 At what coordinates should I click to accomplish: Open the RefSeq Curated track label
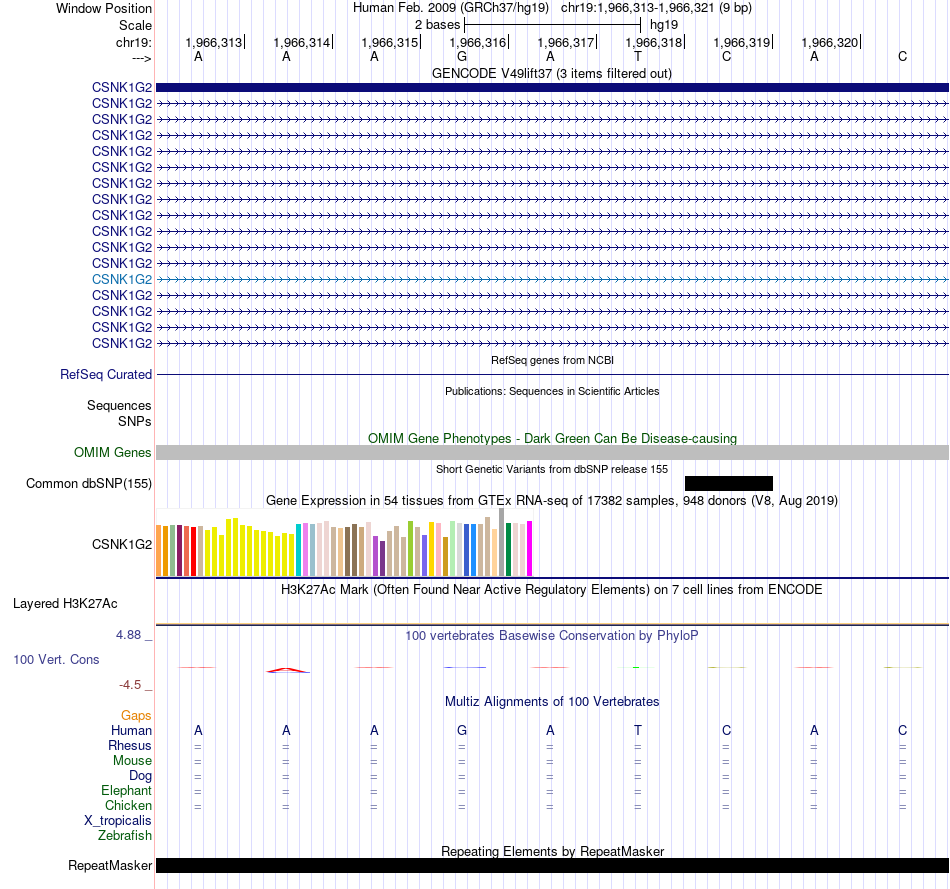tap(105, 375)
